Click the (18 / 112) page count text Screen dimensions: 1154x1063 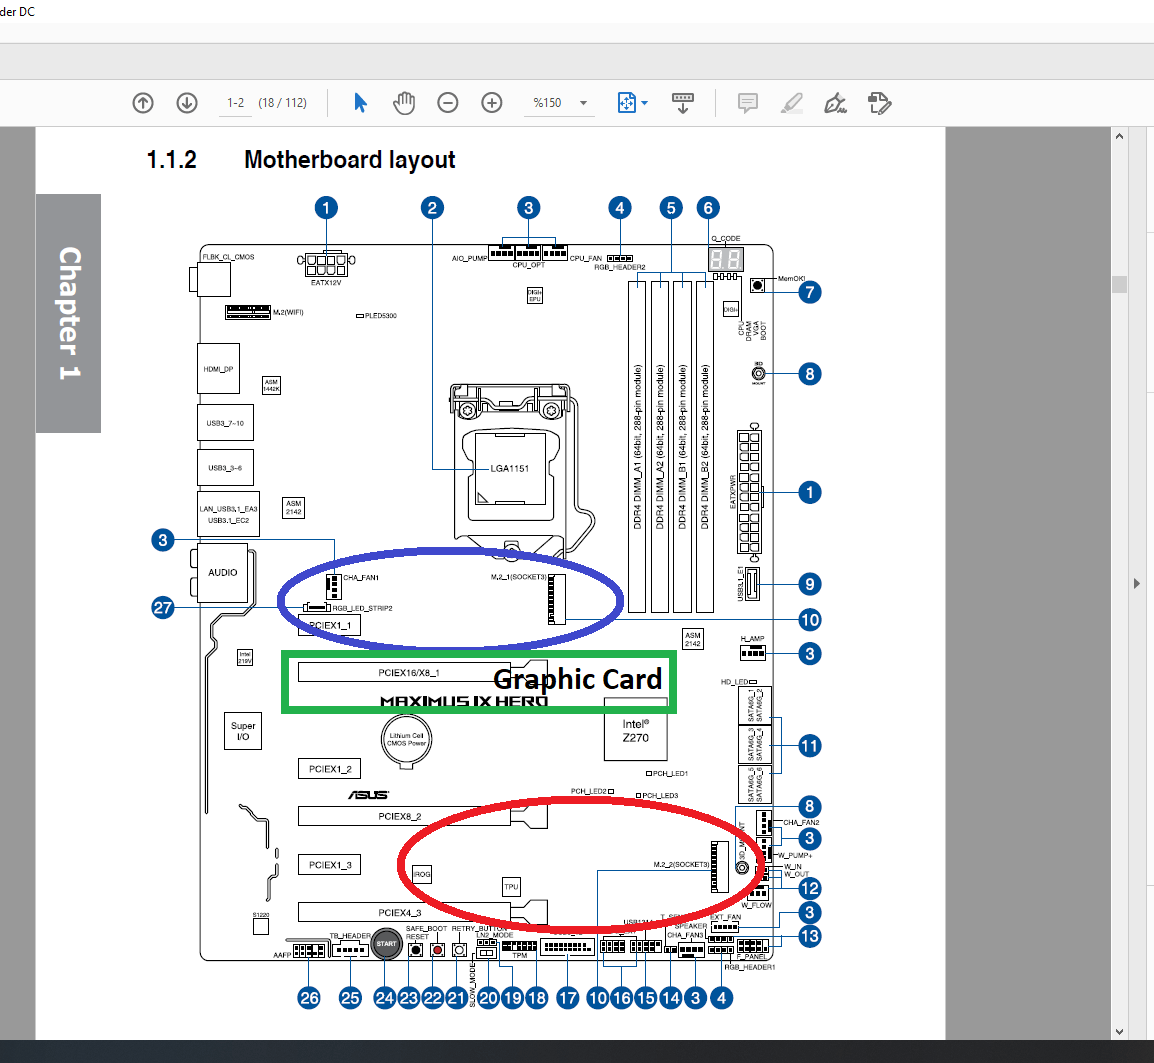283,103
